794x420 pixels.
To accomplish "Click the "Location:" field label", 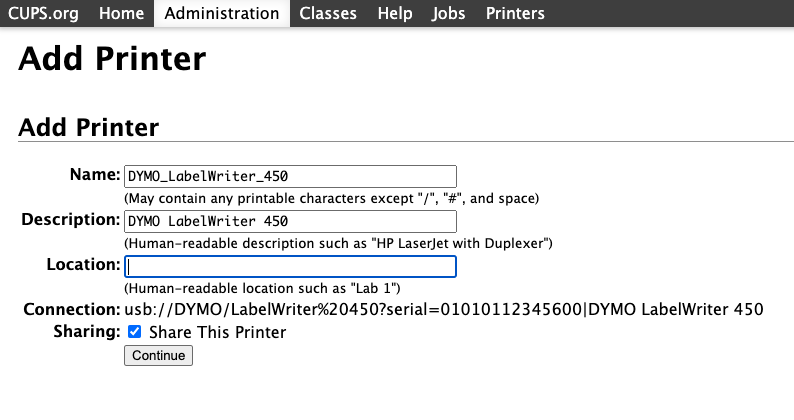I will click(x=83, y=265).
